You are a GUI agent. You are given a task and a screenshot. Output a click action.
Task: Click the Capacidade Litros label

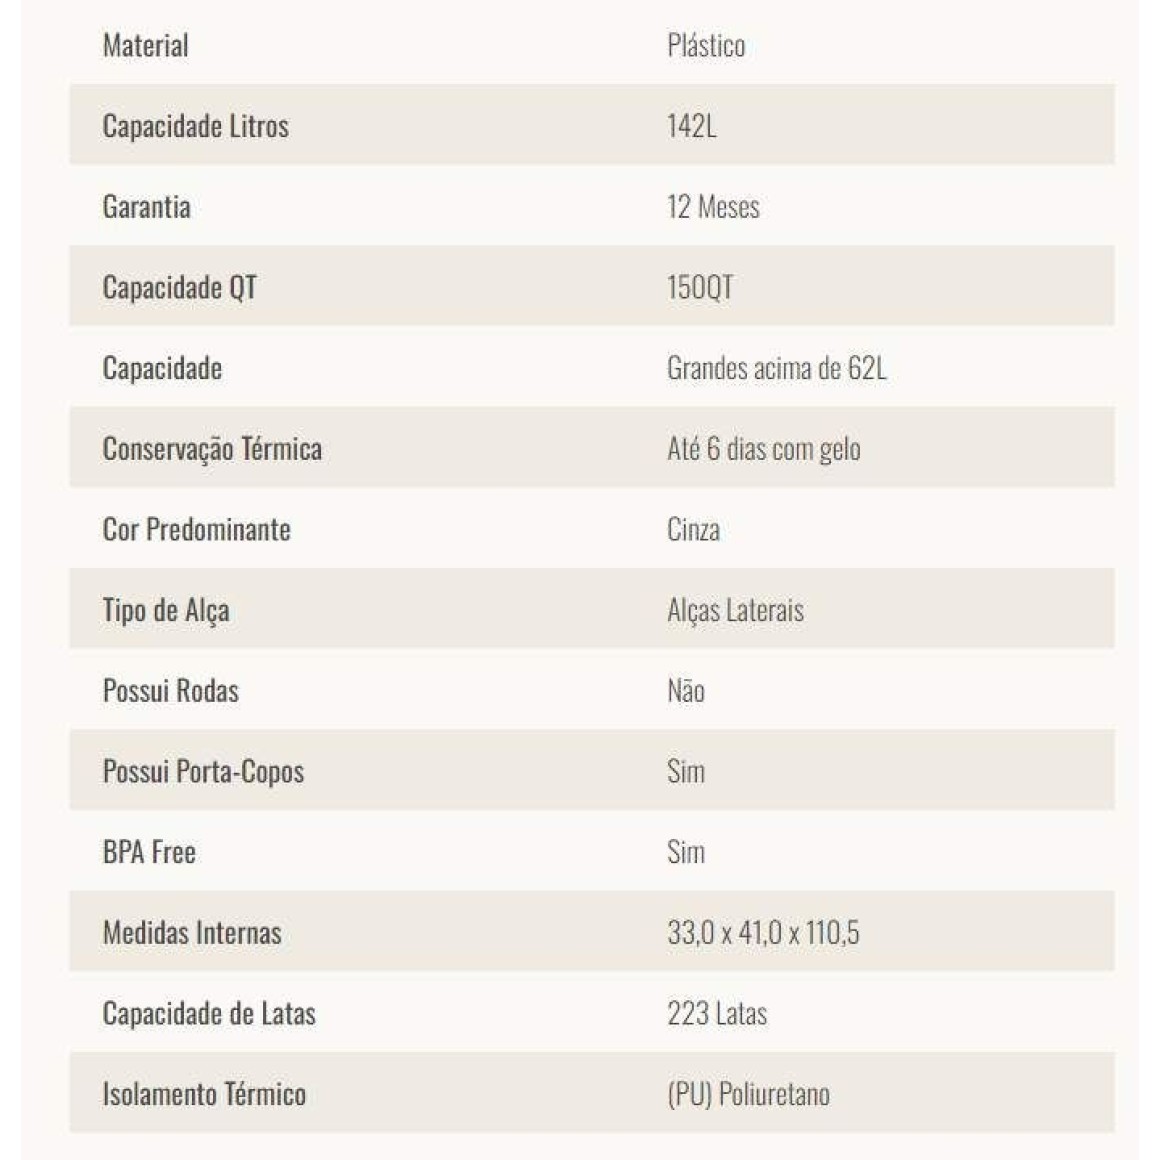(195, 127)
